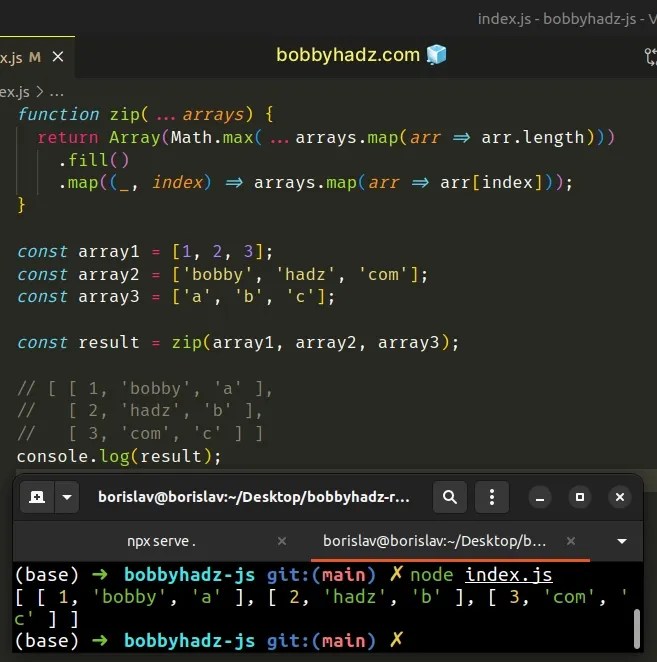Screen dimensions: 657x662
Task: Click the terminal title borislav@borislav:~/Desktop/bobbyhadz-r...
Action: (x=254, y=497)
